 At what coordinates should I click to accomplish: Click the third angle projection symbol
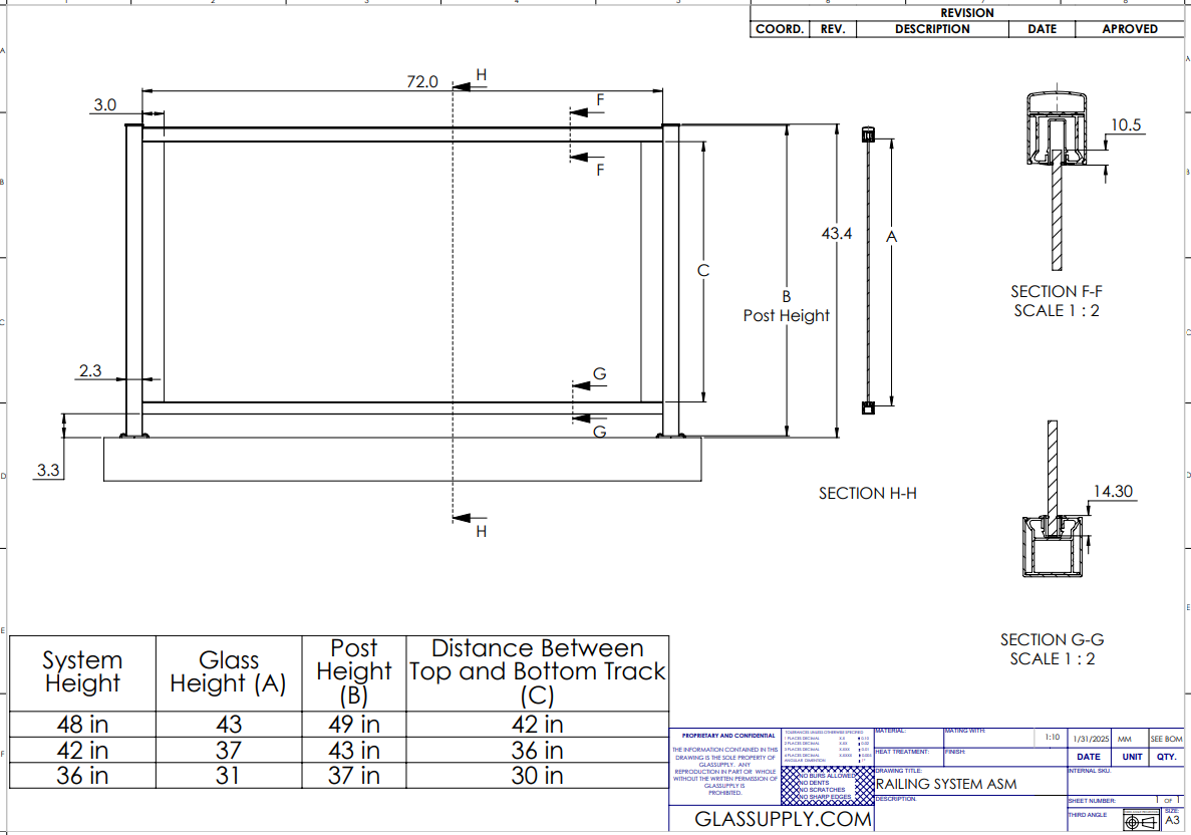click(1141, 822)
